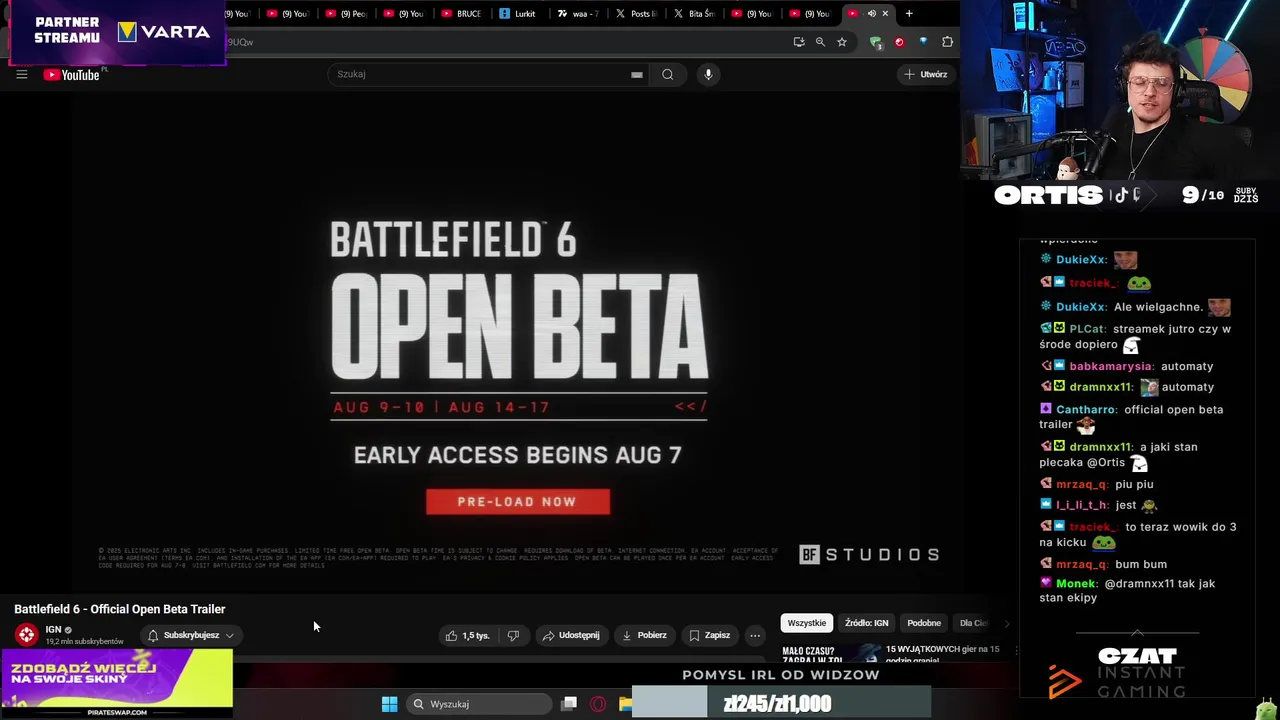Switch to the Lurkit browser tab
This screenshot has width=1280, height=720.
click(518, 14)
